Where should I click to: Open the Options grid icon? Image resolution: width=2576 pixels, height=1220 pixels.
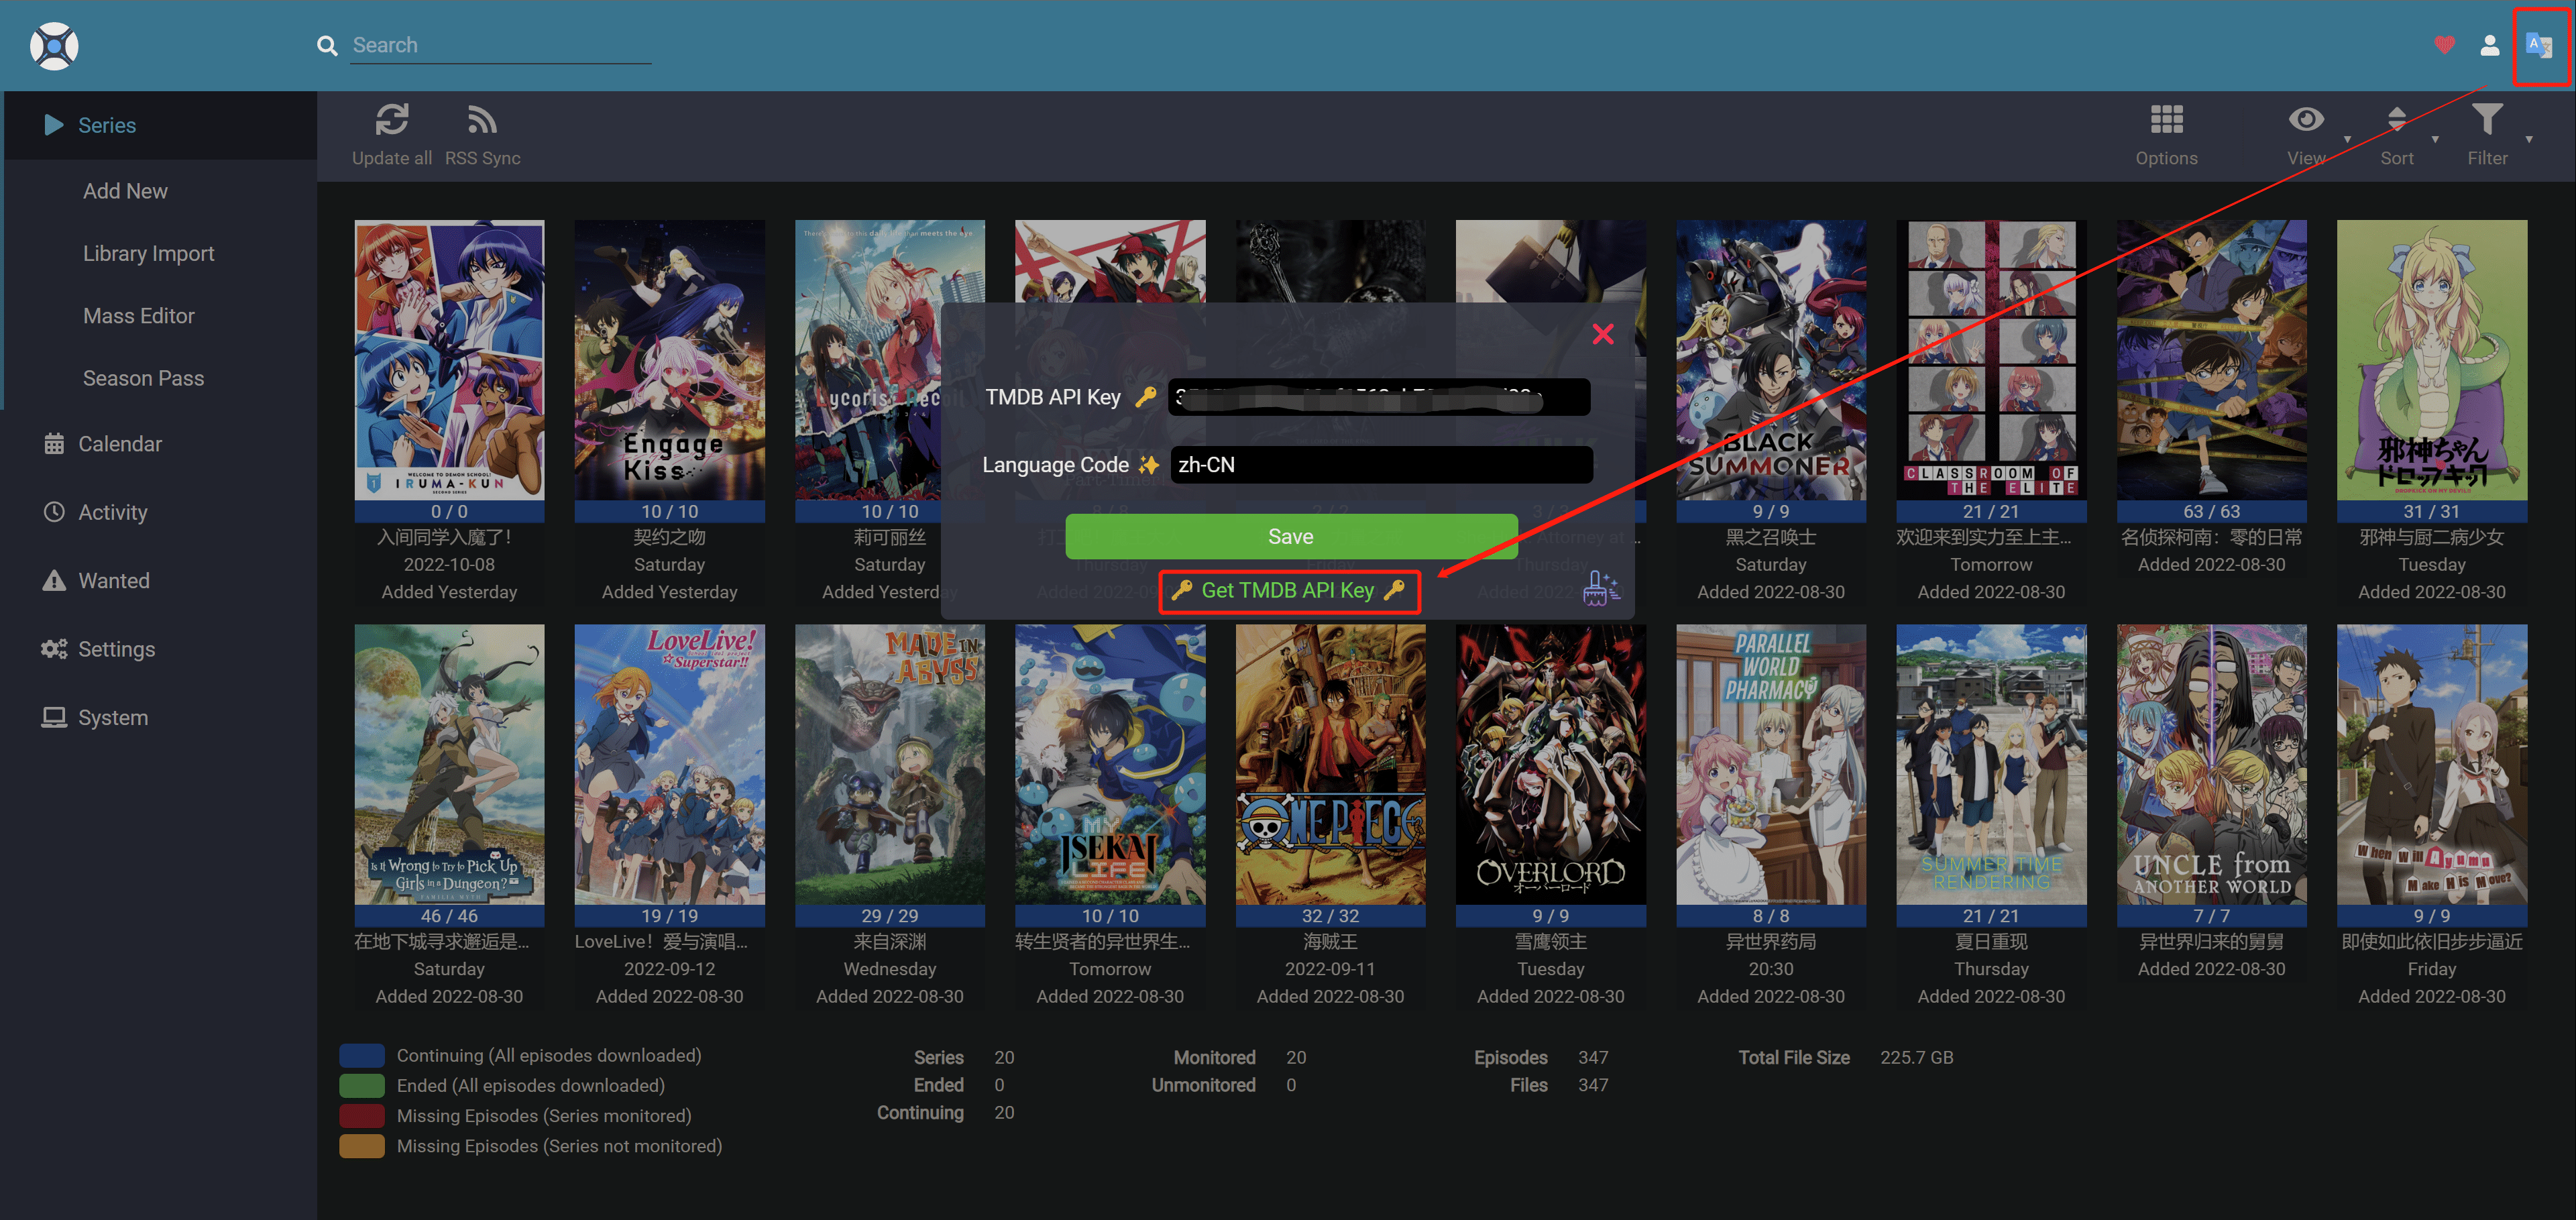coord(2166,120)
